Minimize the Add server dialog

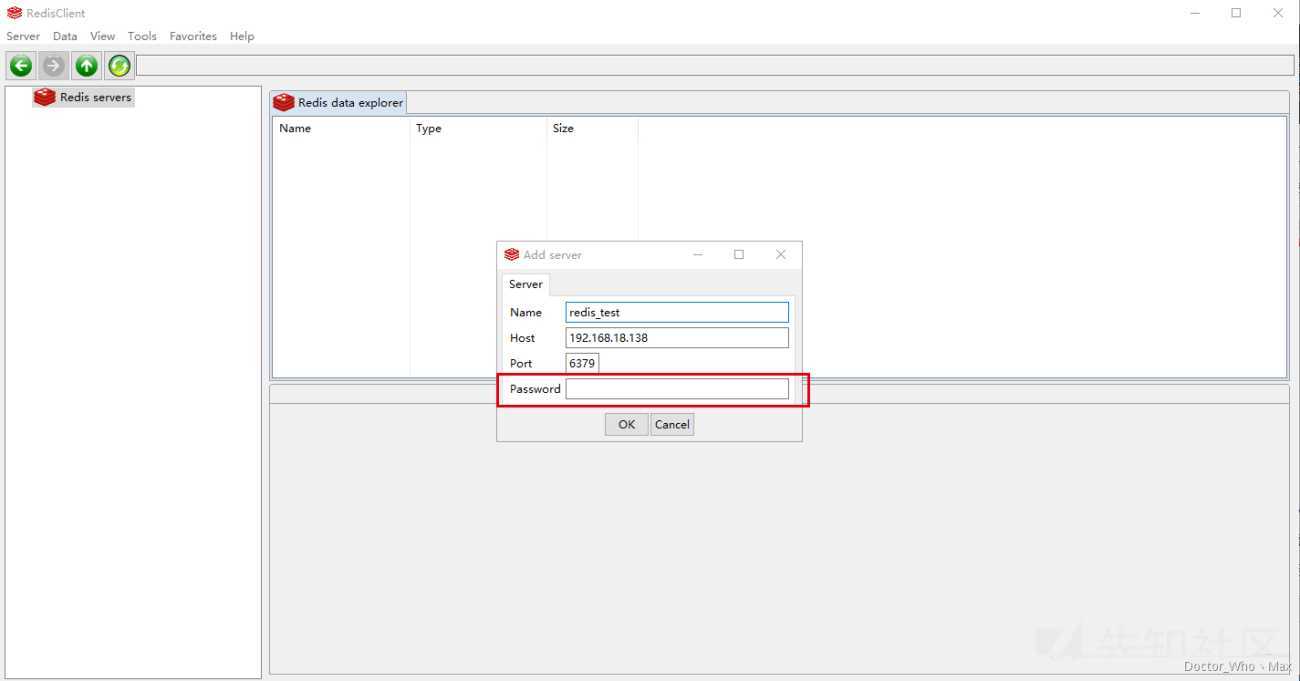698,255
